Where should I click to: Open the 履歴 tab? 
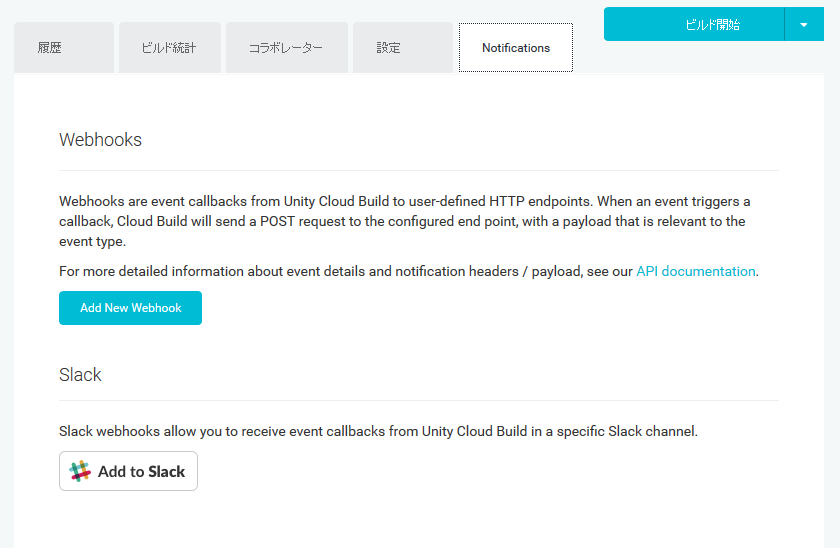click(x=64, y=48)
